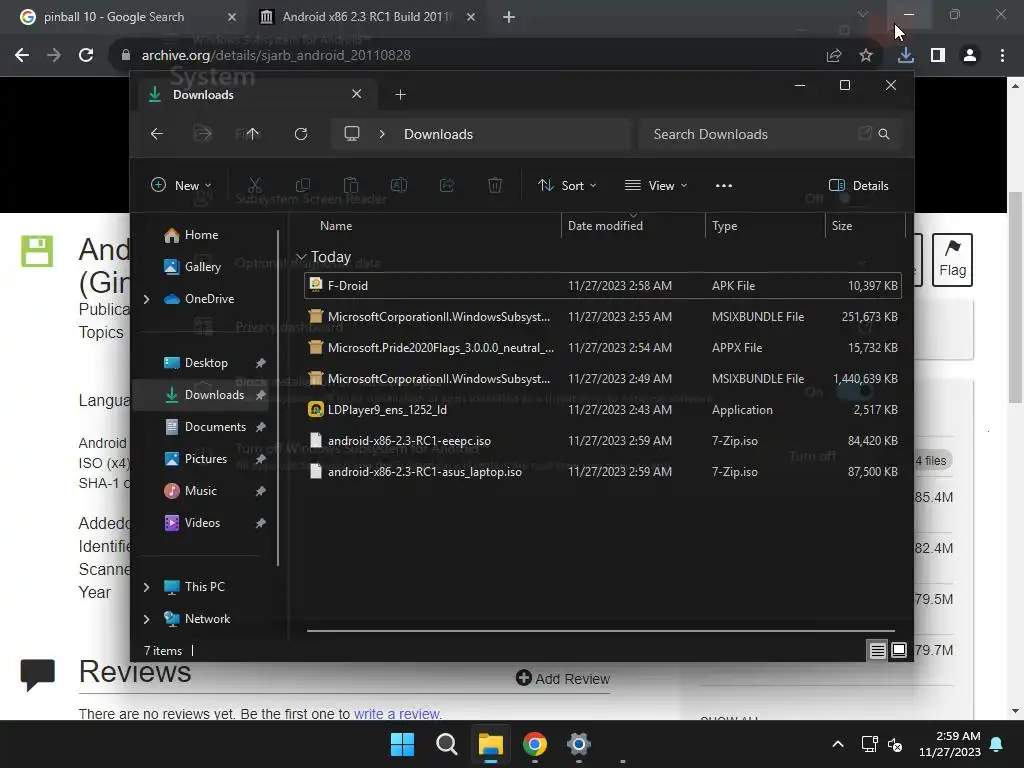Switch to details list view icon in status bar
Viewport: 1024px width, 768px height.
tap(877, 650)
